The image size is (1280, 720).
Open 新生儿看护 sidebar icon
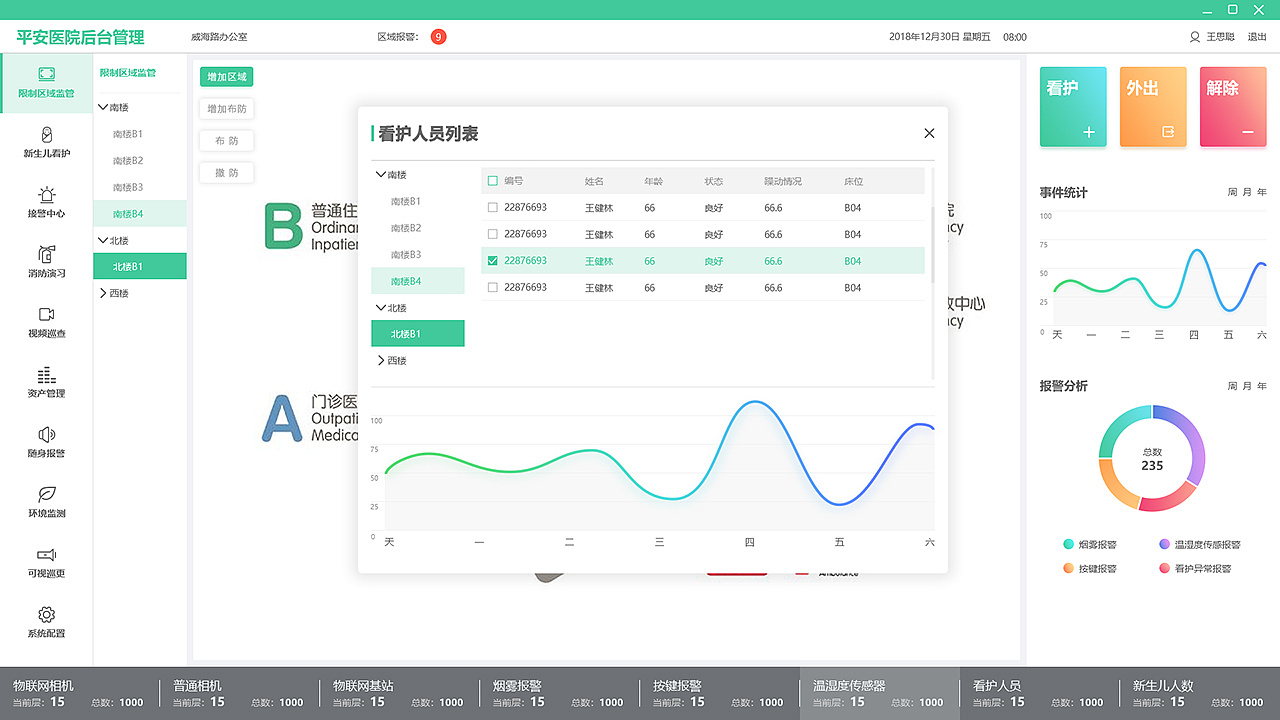coord(46,134)
